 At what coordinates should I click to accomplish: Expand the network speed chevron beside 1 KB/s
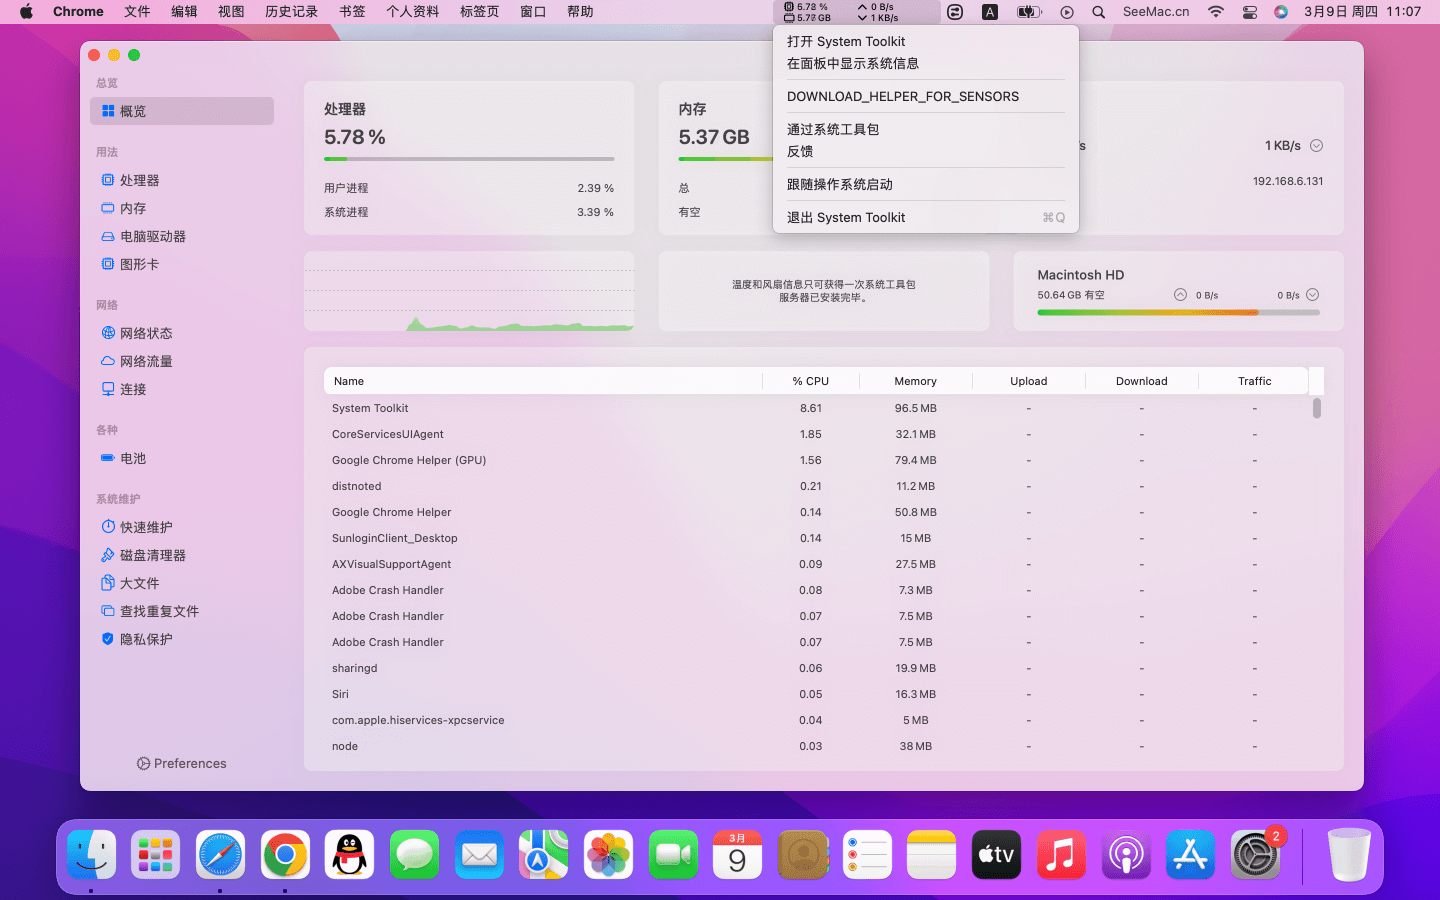(x=1316, y=146)
